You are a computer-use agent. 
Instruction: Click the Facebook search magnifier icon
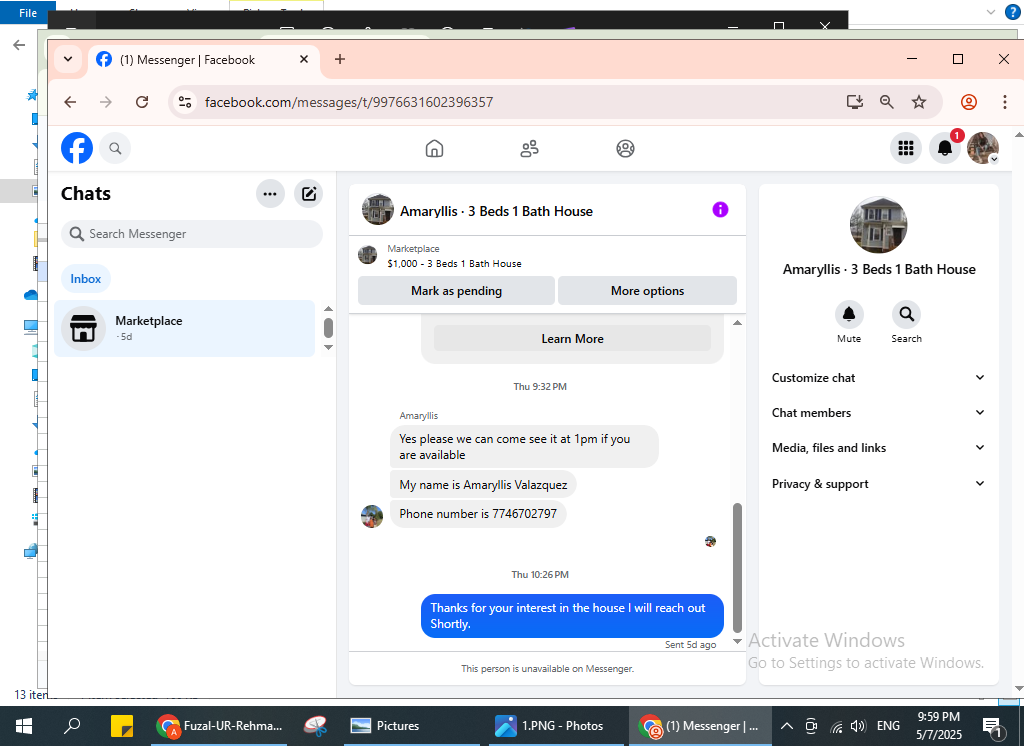pos(115,148)
